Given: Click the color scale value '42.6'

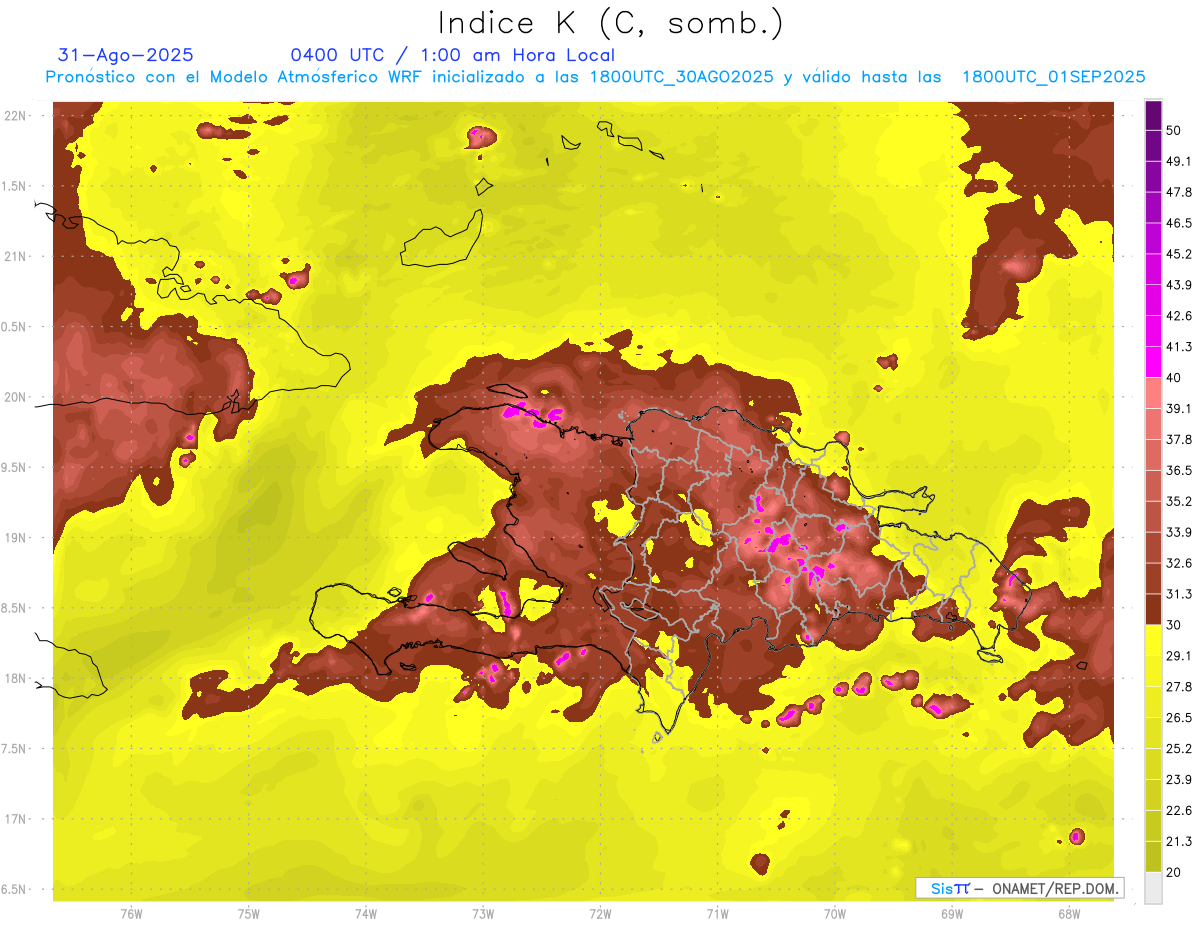Looking at the screenshot, I should click(x=1178, y=316).
